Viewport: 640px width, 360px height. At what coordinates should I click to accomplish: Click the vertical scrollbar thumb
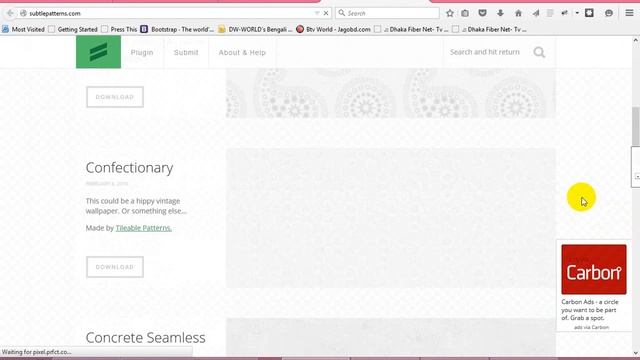pos(636,126)
